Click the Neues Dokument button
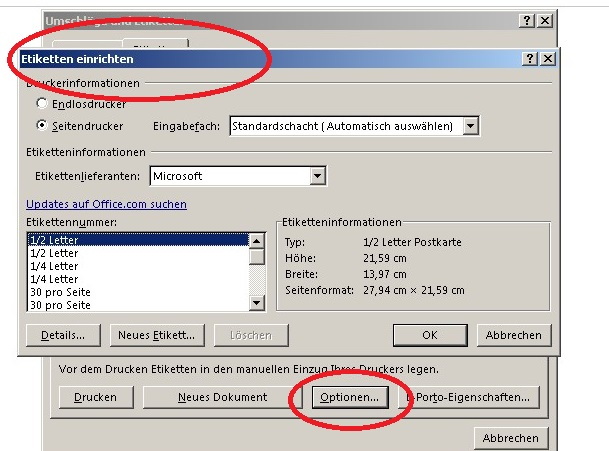Image resolution: width=609 pixels, height=451 pixels. point(222,397)
